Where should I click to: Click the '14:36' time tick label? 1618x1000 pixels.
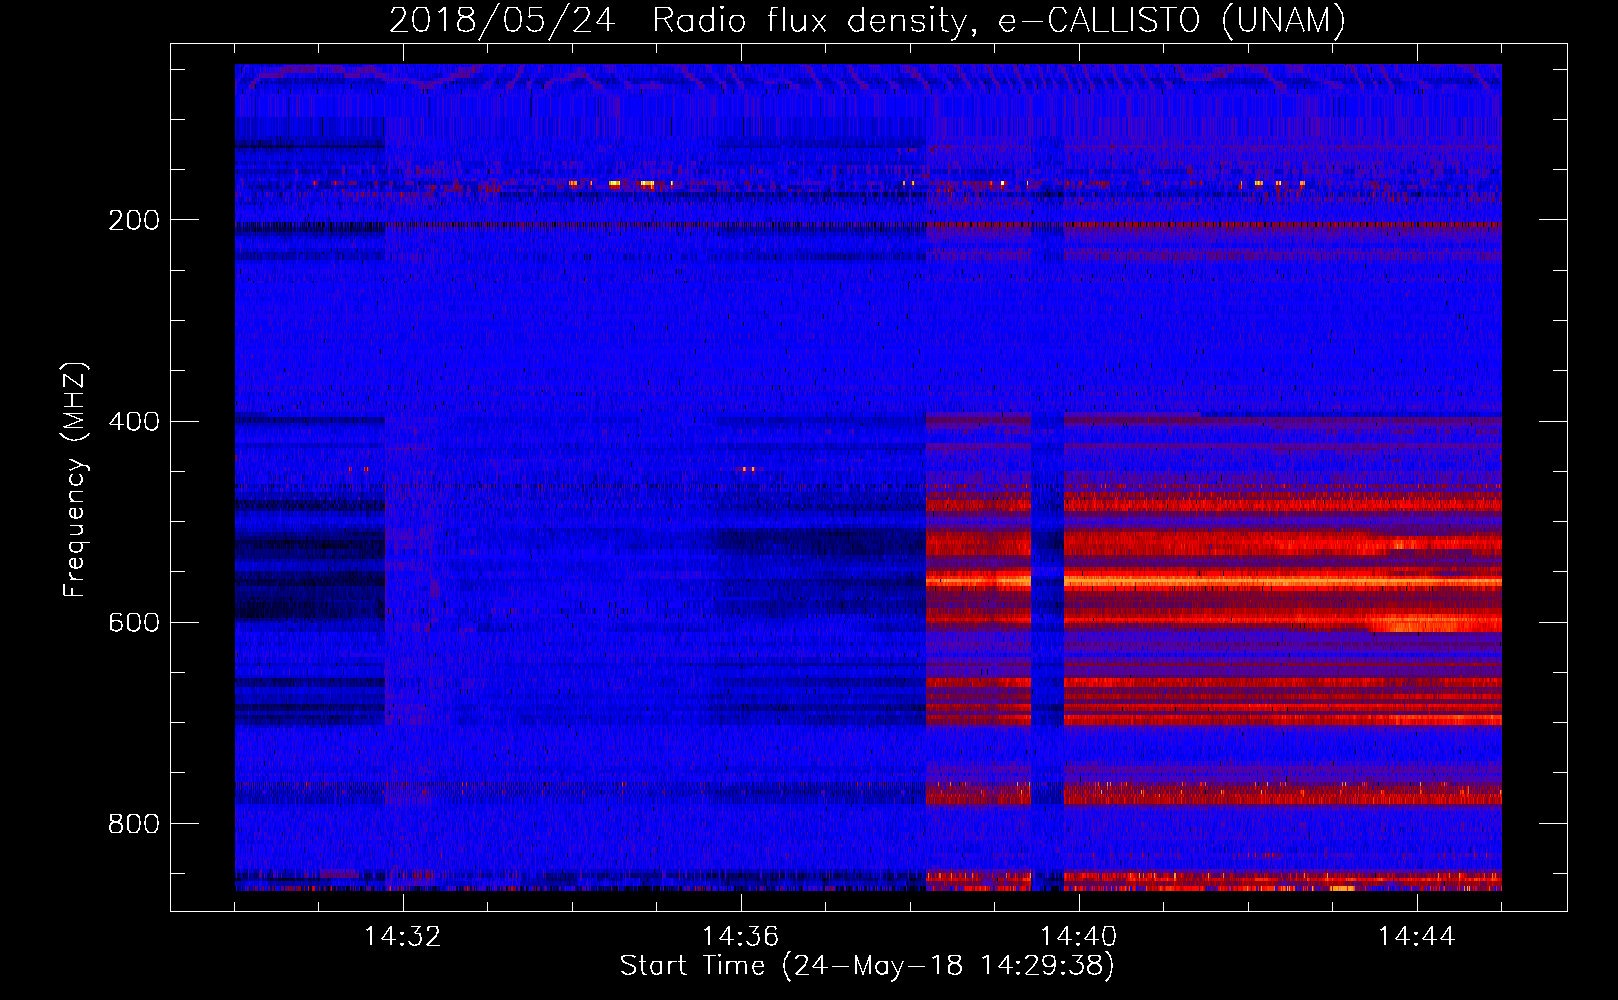point(740,936)
